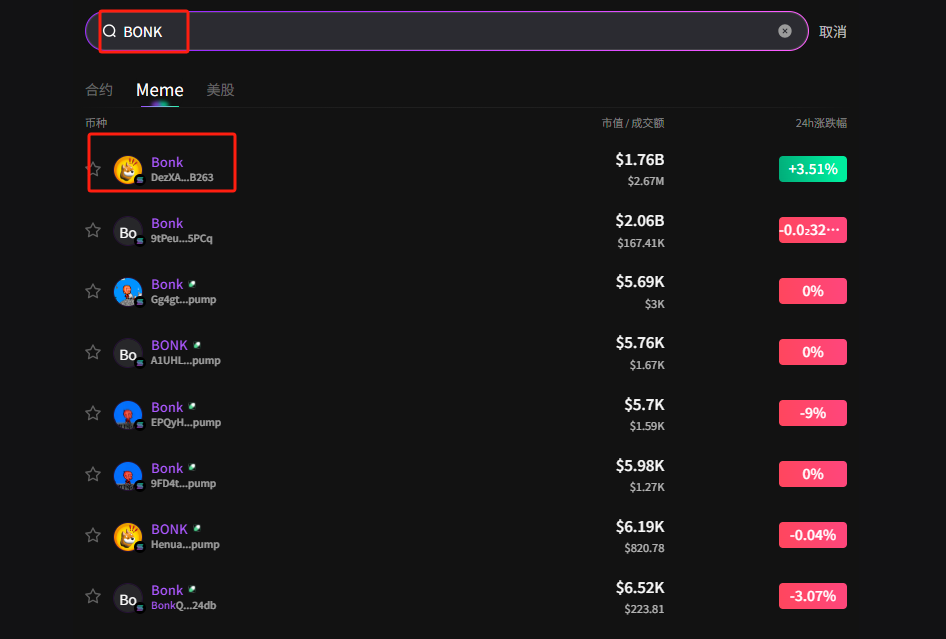The height and width of the screenshot is (639, 946).
Task: Clear the BONK search text
Action: click(784, 31)
